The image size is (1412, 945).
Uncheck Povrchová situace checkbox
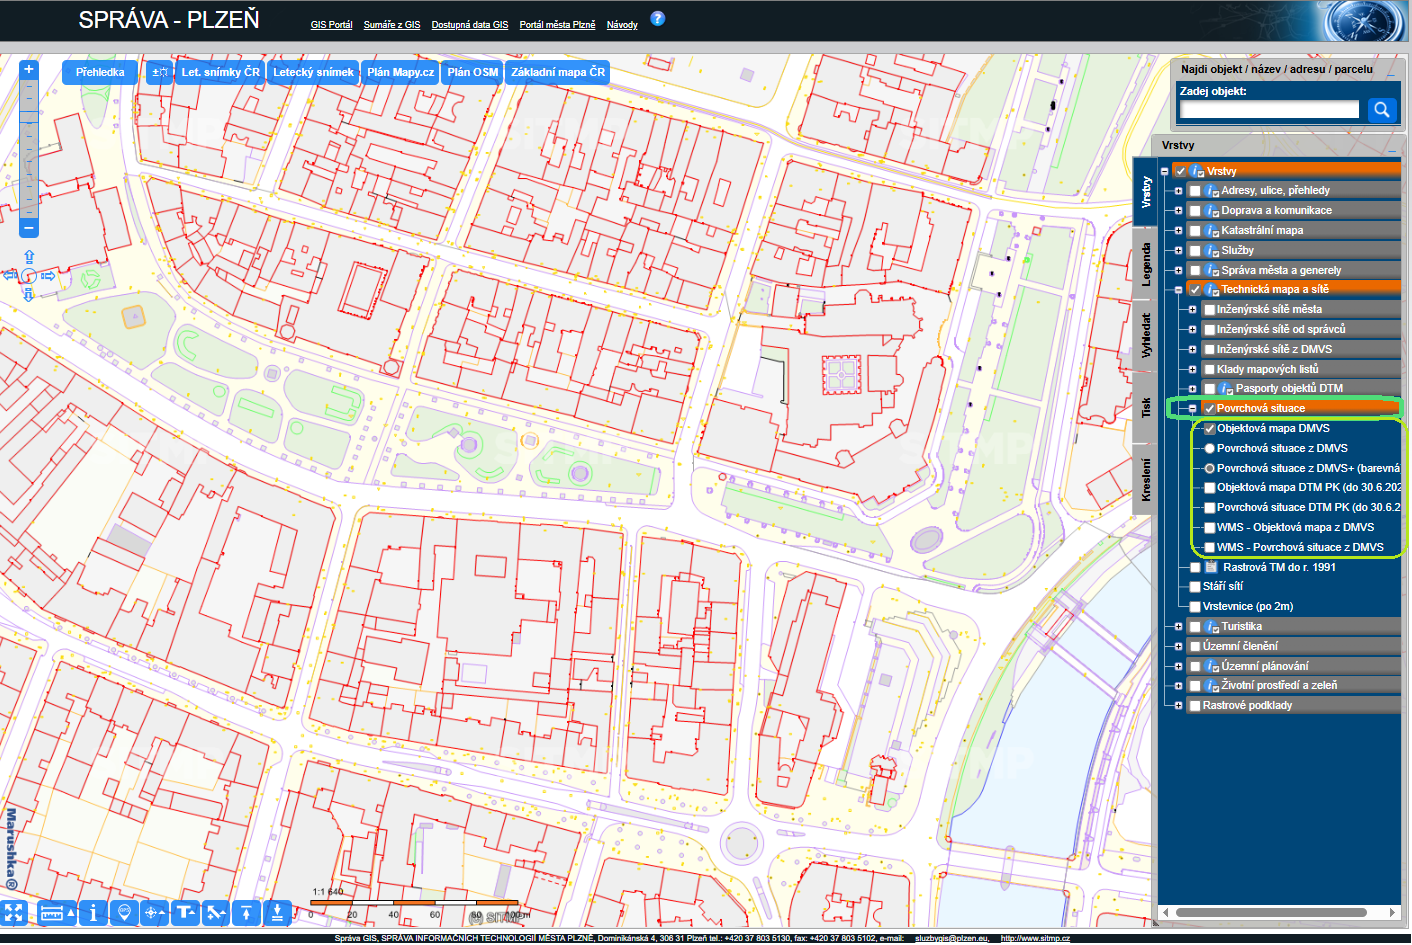1209,408
